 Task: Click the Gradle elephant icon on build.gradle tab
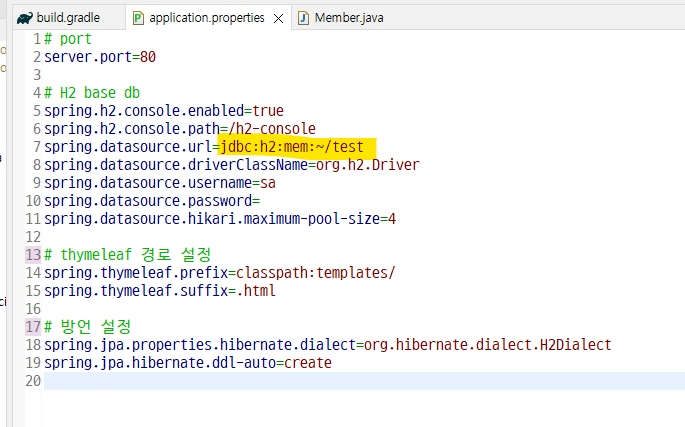pos(25,18)
